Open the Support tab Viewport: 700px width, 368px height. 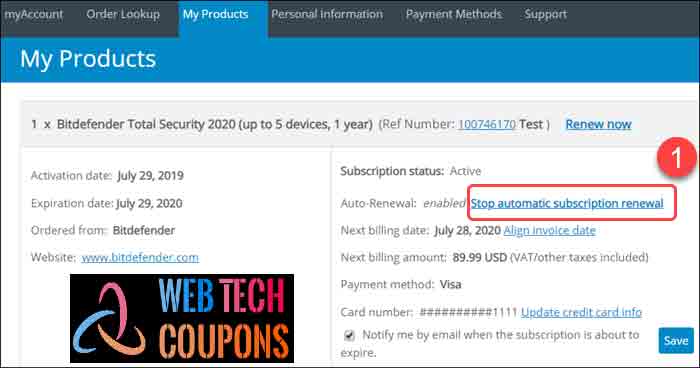click(x=546, y=14)
